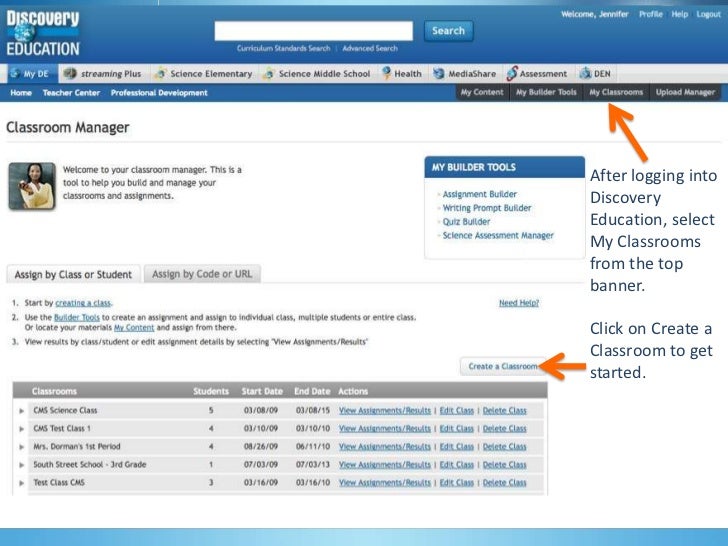This screenshot has height=546, width=728.
Task: Delete Class for CMS Test Class 1
Action: point(504,429)
